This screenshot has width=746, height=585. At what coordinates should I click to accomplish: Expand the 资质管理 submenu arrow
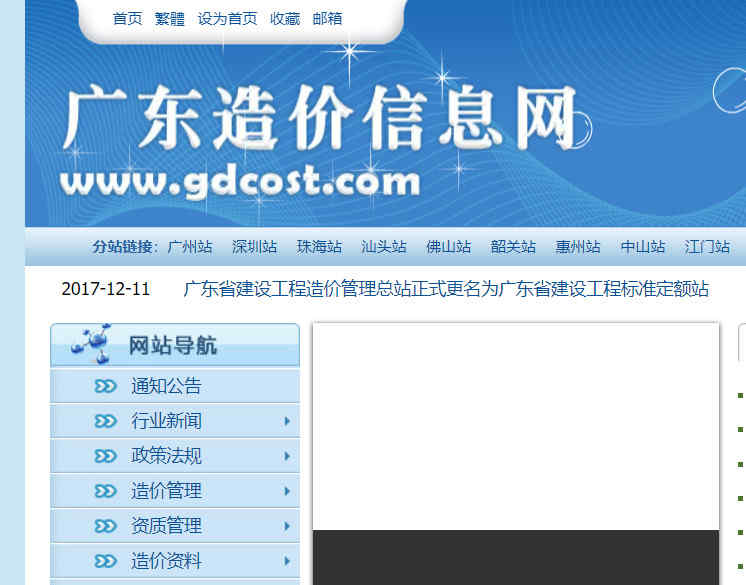[287, 526]
